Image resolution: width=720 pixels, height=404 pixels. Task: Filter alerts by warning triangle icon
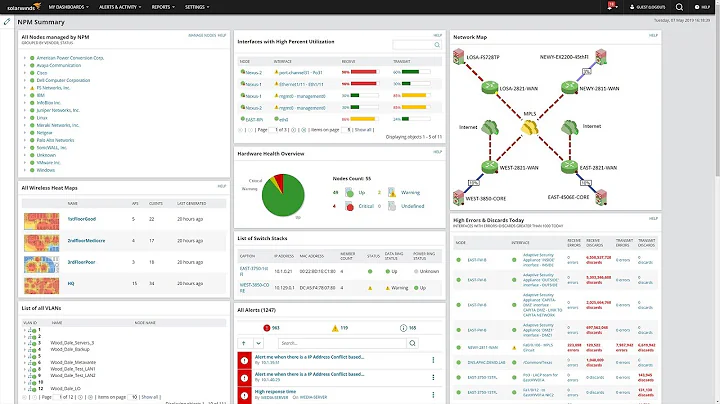pyautogui.click(x=335, y=328)
